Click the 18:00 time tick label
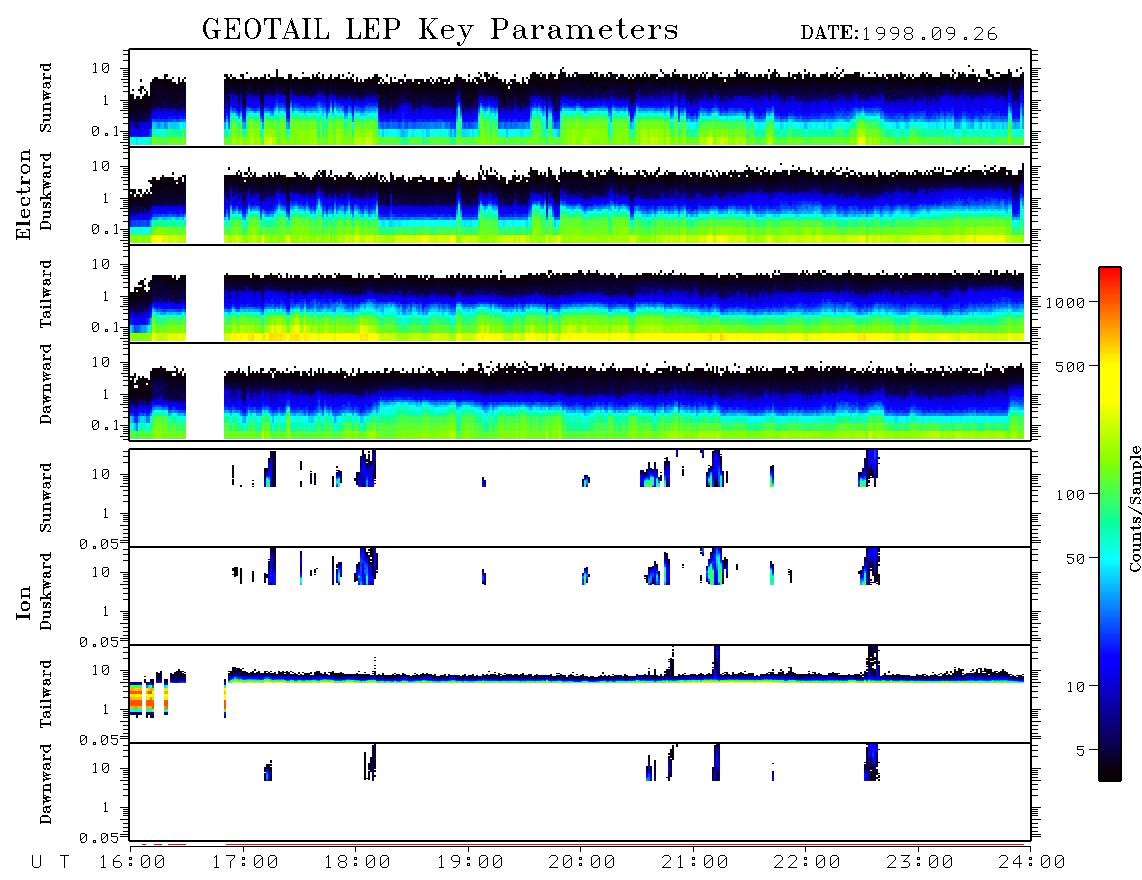Image resolution: width=1142 pixels, height=880 pixels. [x=357, y=863]
